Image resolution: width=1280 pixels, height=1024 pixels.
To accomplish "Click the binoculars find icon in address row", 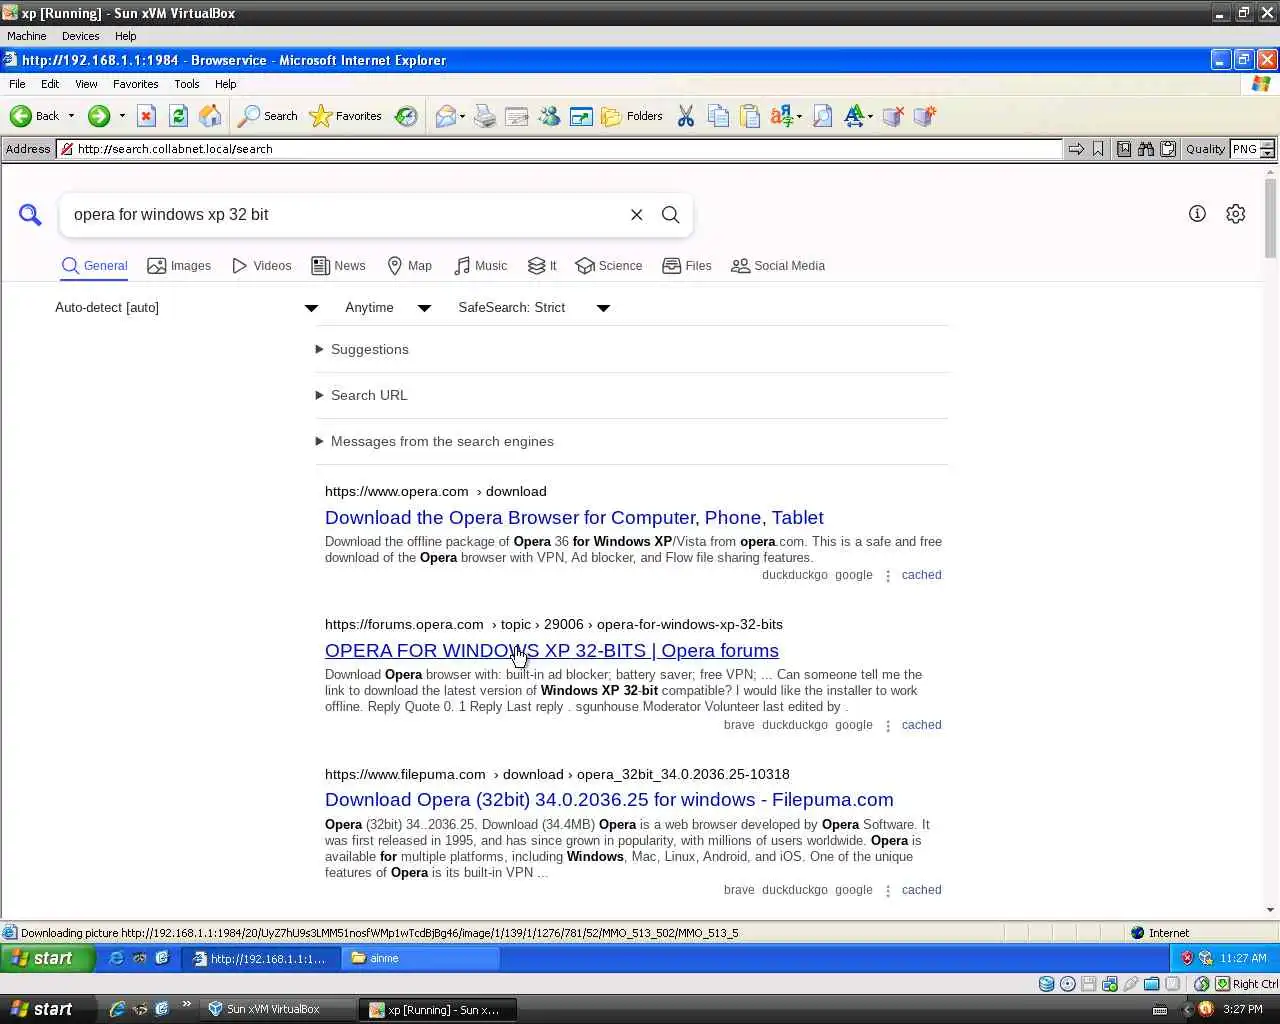I will (x=1146, y=149).
